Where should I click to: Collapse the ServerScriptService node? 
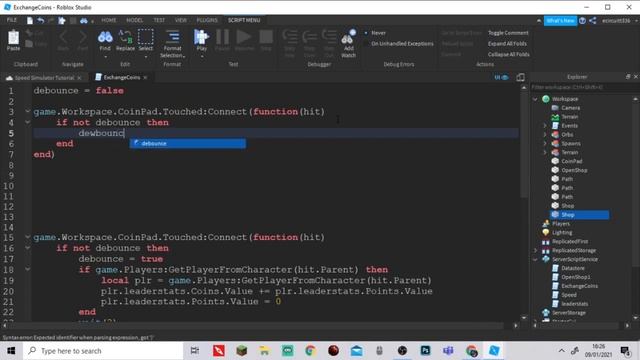coord(536,259)
